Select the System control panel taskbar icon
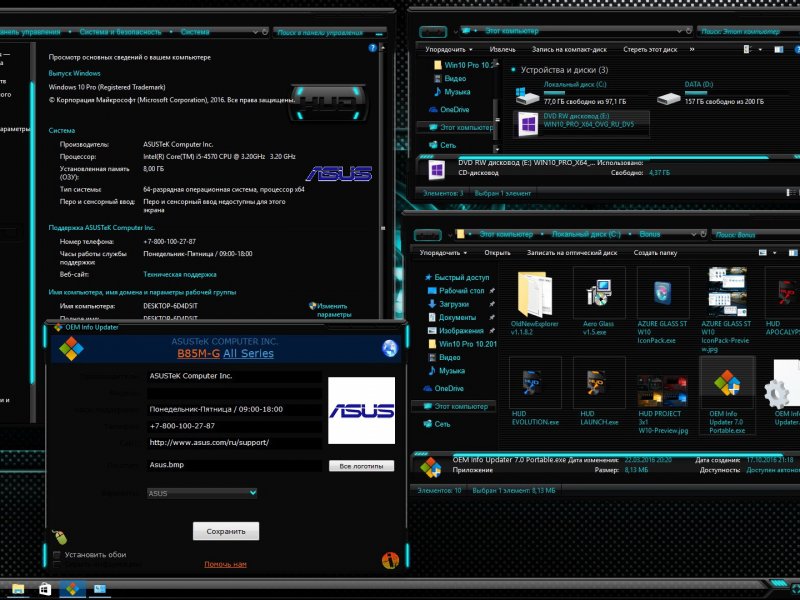This screenshot has height=600, width=800. click(x=99, y=589)
